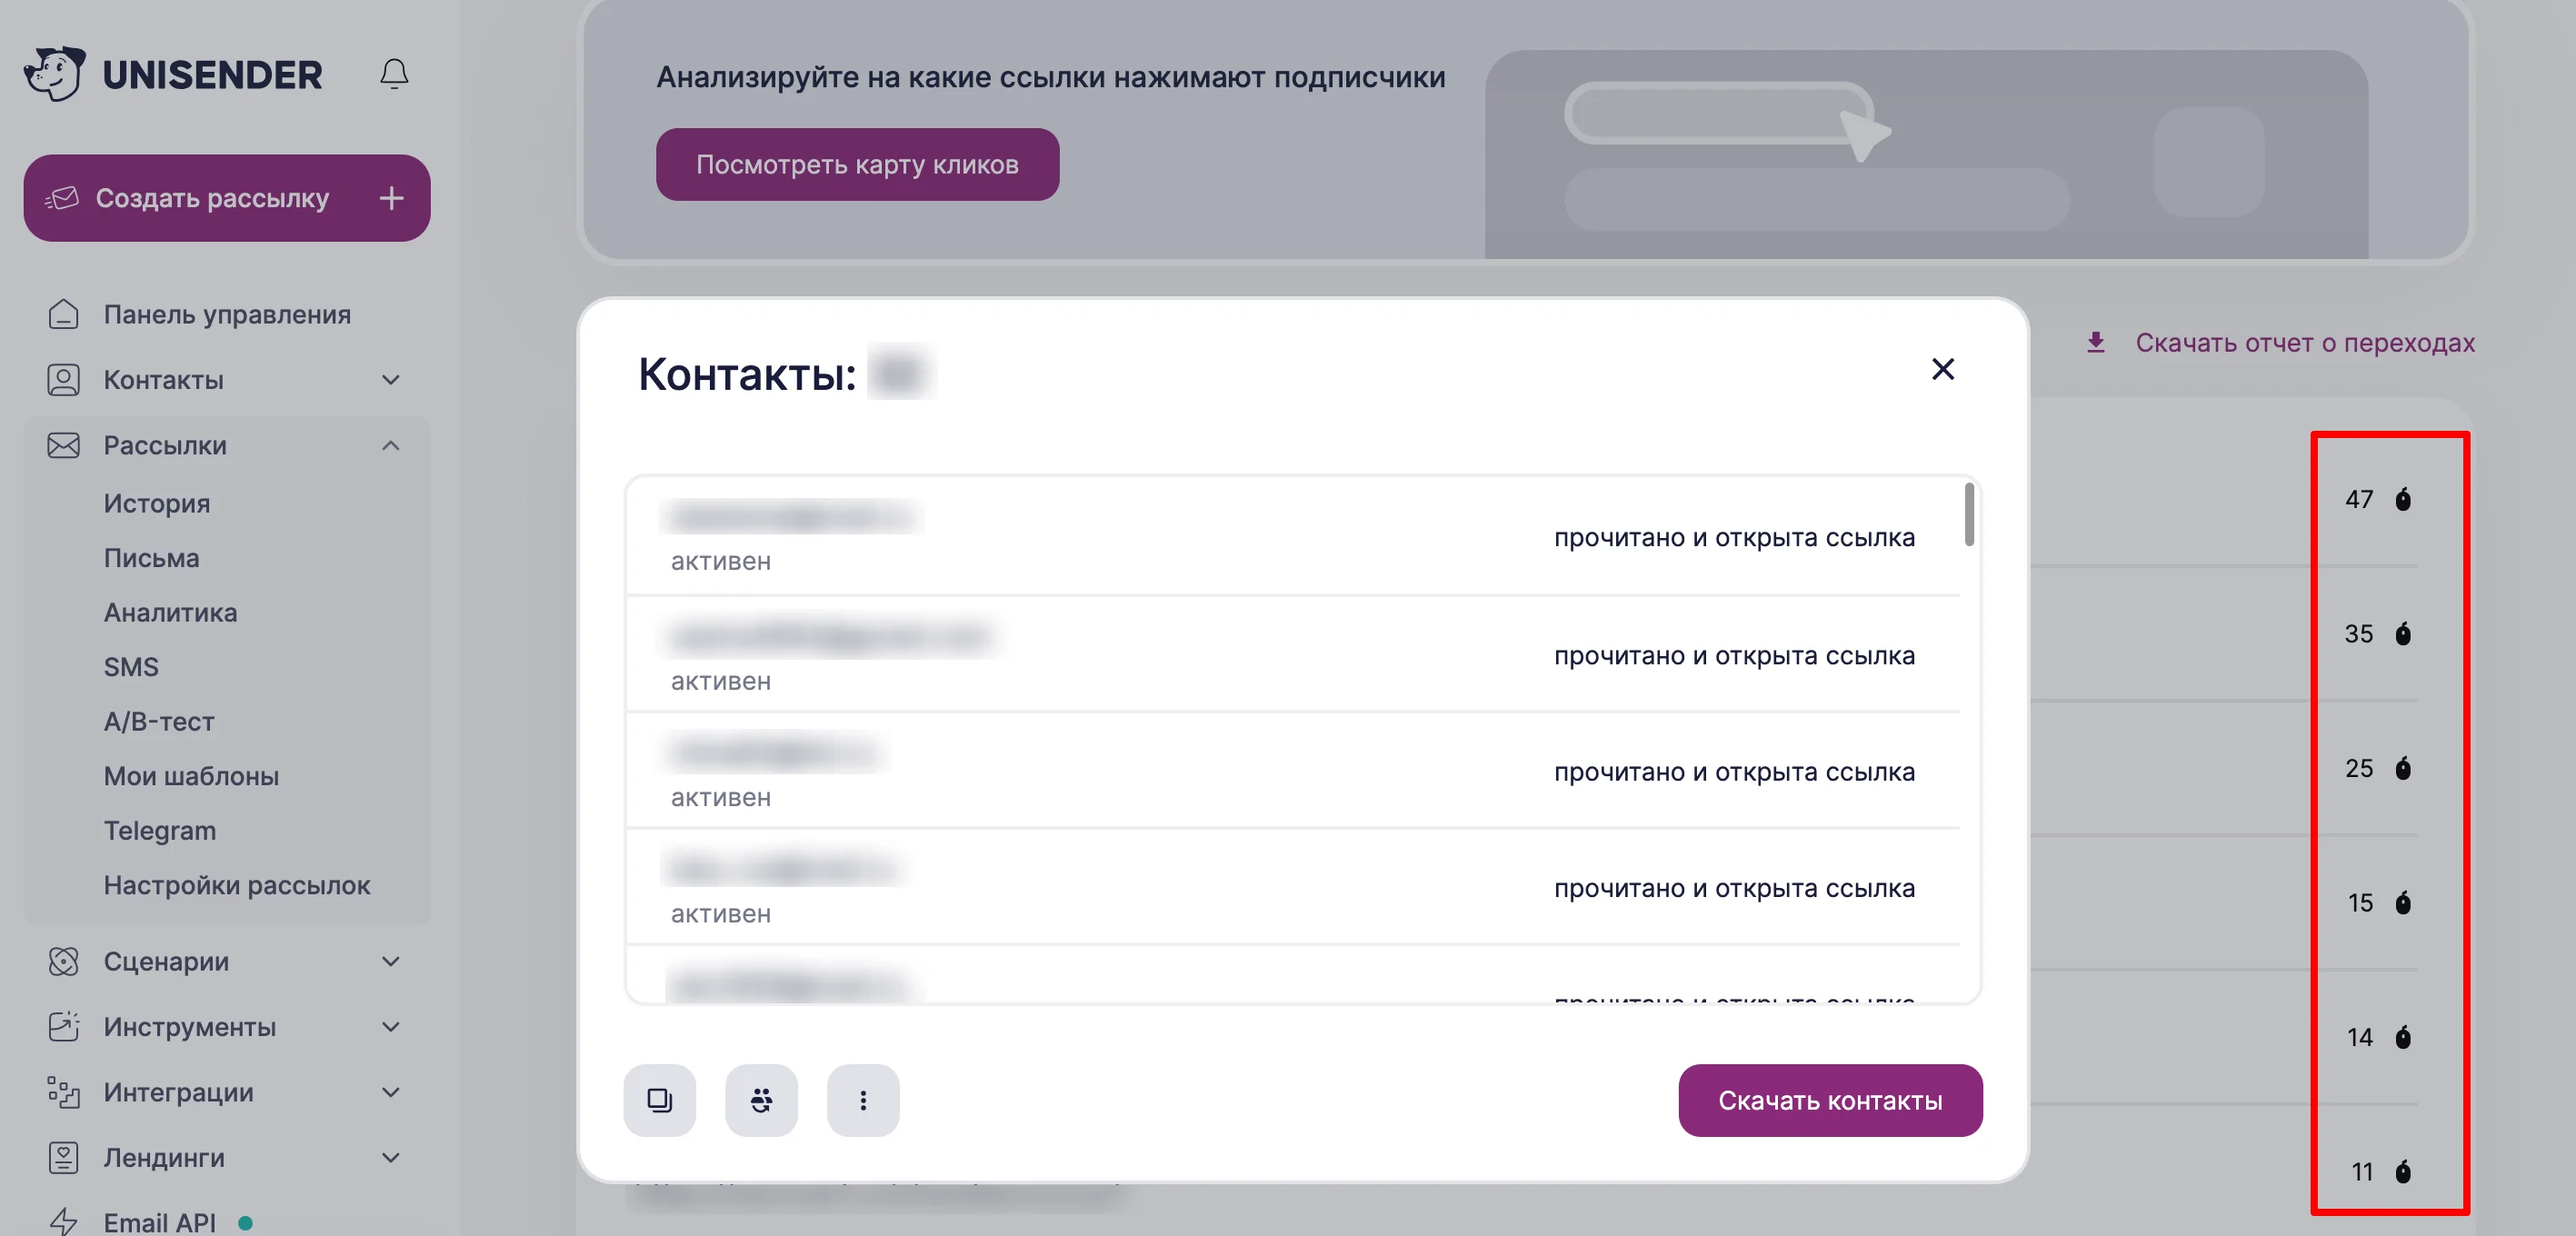
Task: Click the plus icon on Создать рассылку
Action: 391,198
